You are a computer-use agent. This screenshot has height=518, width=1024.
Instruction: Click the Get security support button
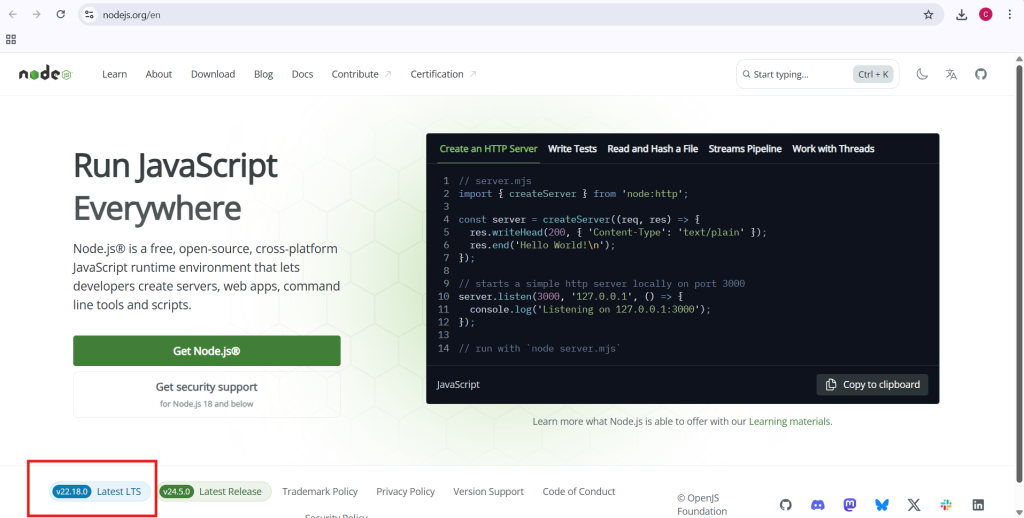click(206, 395)
